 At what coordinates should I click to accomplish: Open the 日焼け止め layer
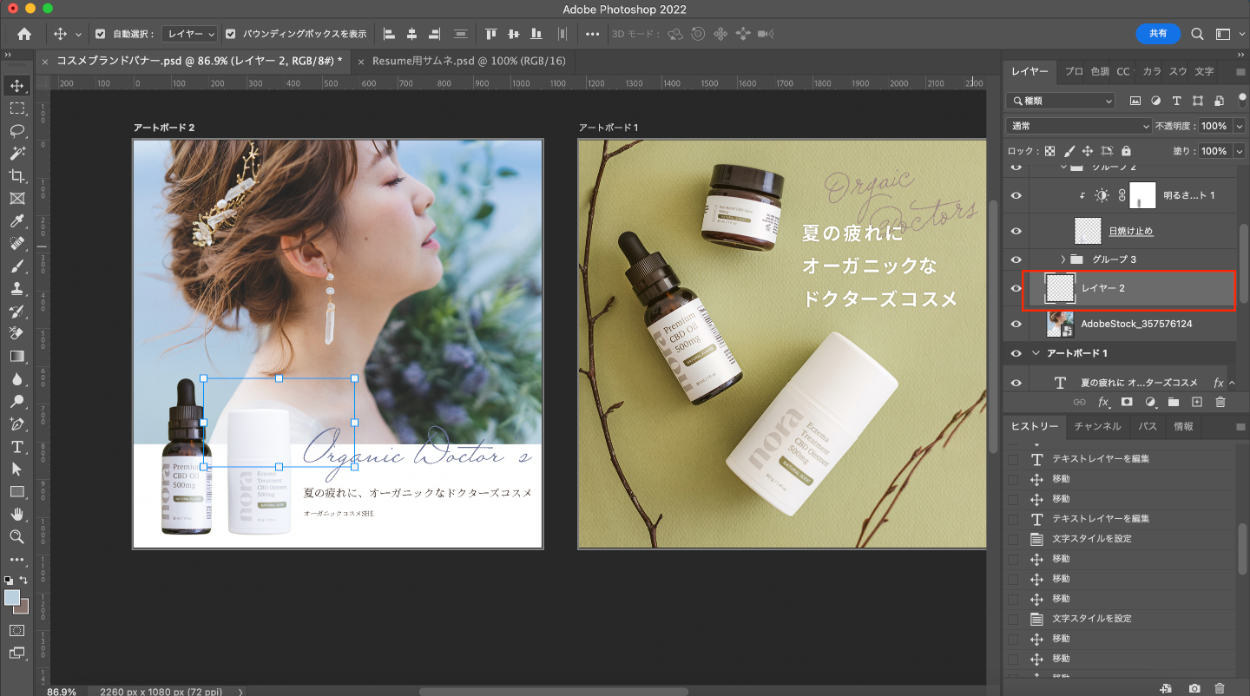point(1130,231)
